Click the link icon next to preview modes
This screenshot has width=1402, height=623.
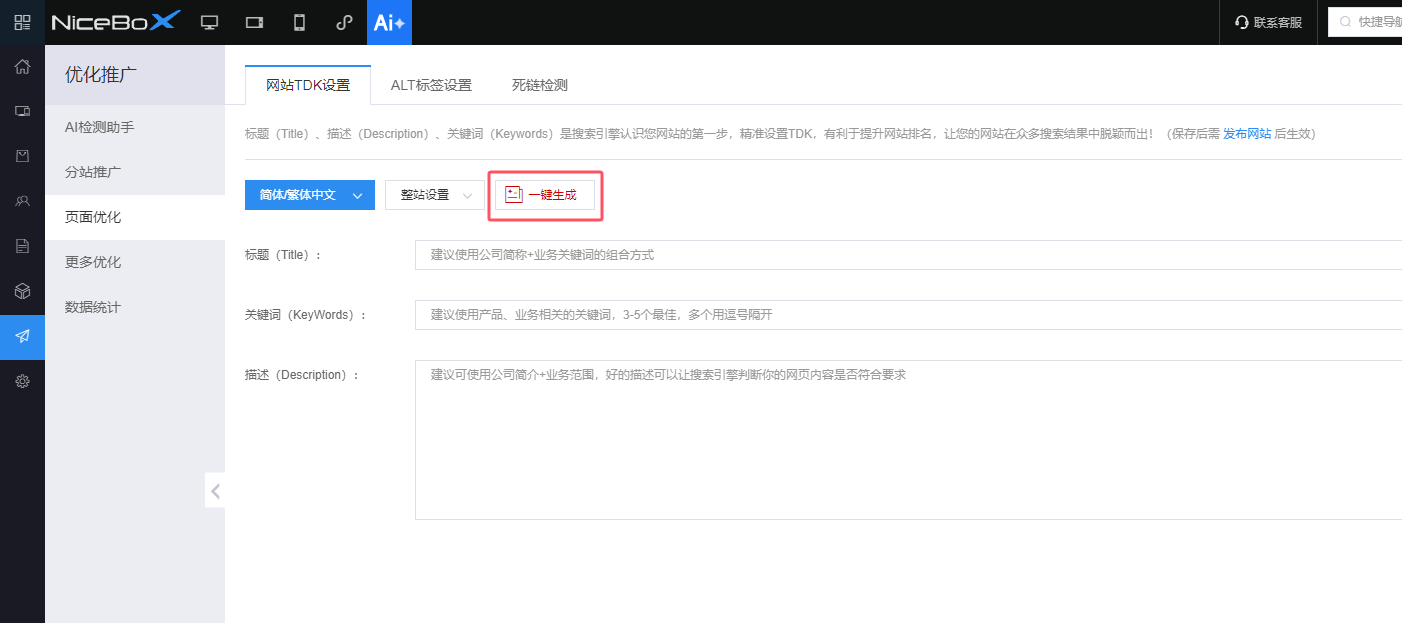click(x=343, y=21)
